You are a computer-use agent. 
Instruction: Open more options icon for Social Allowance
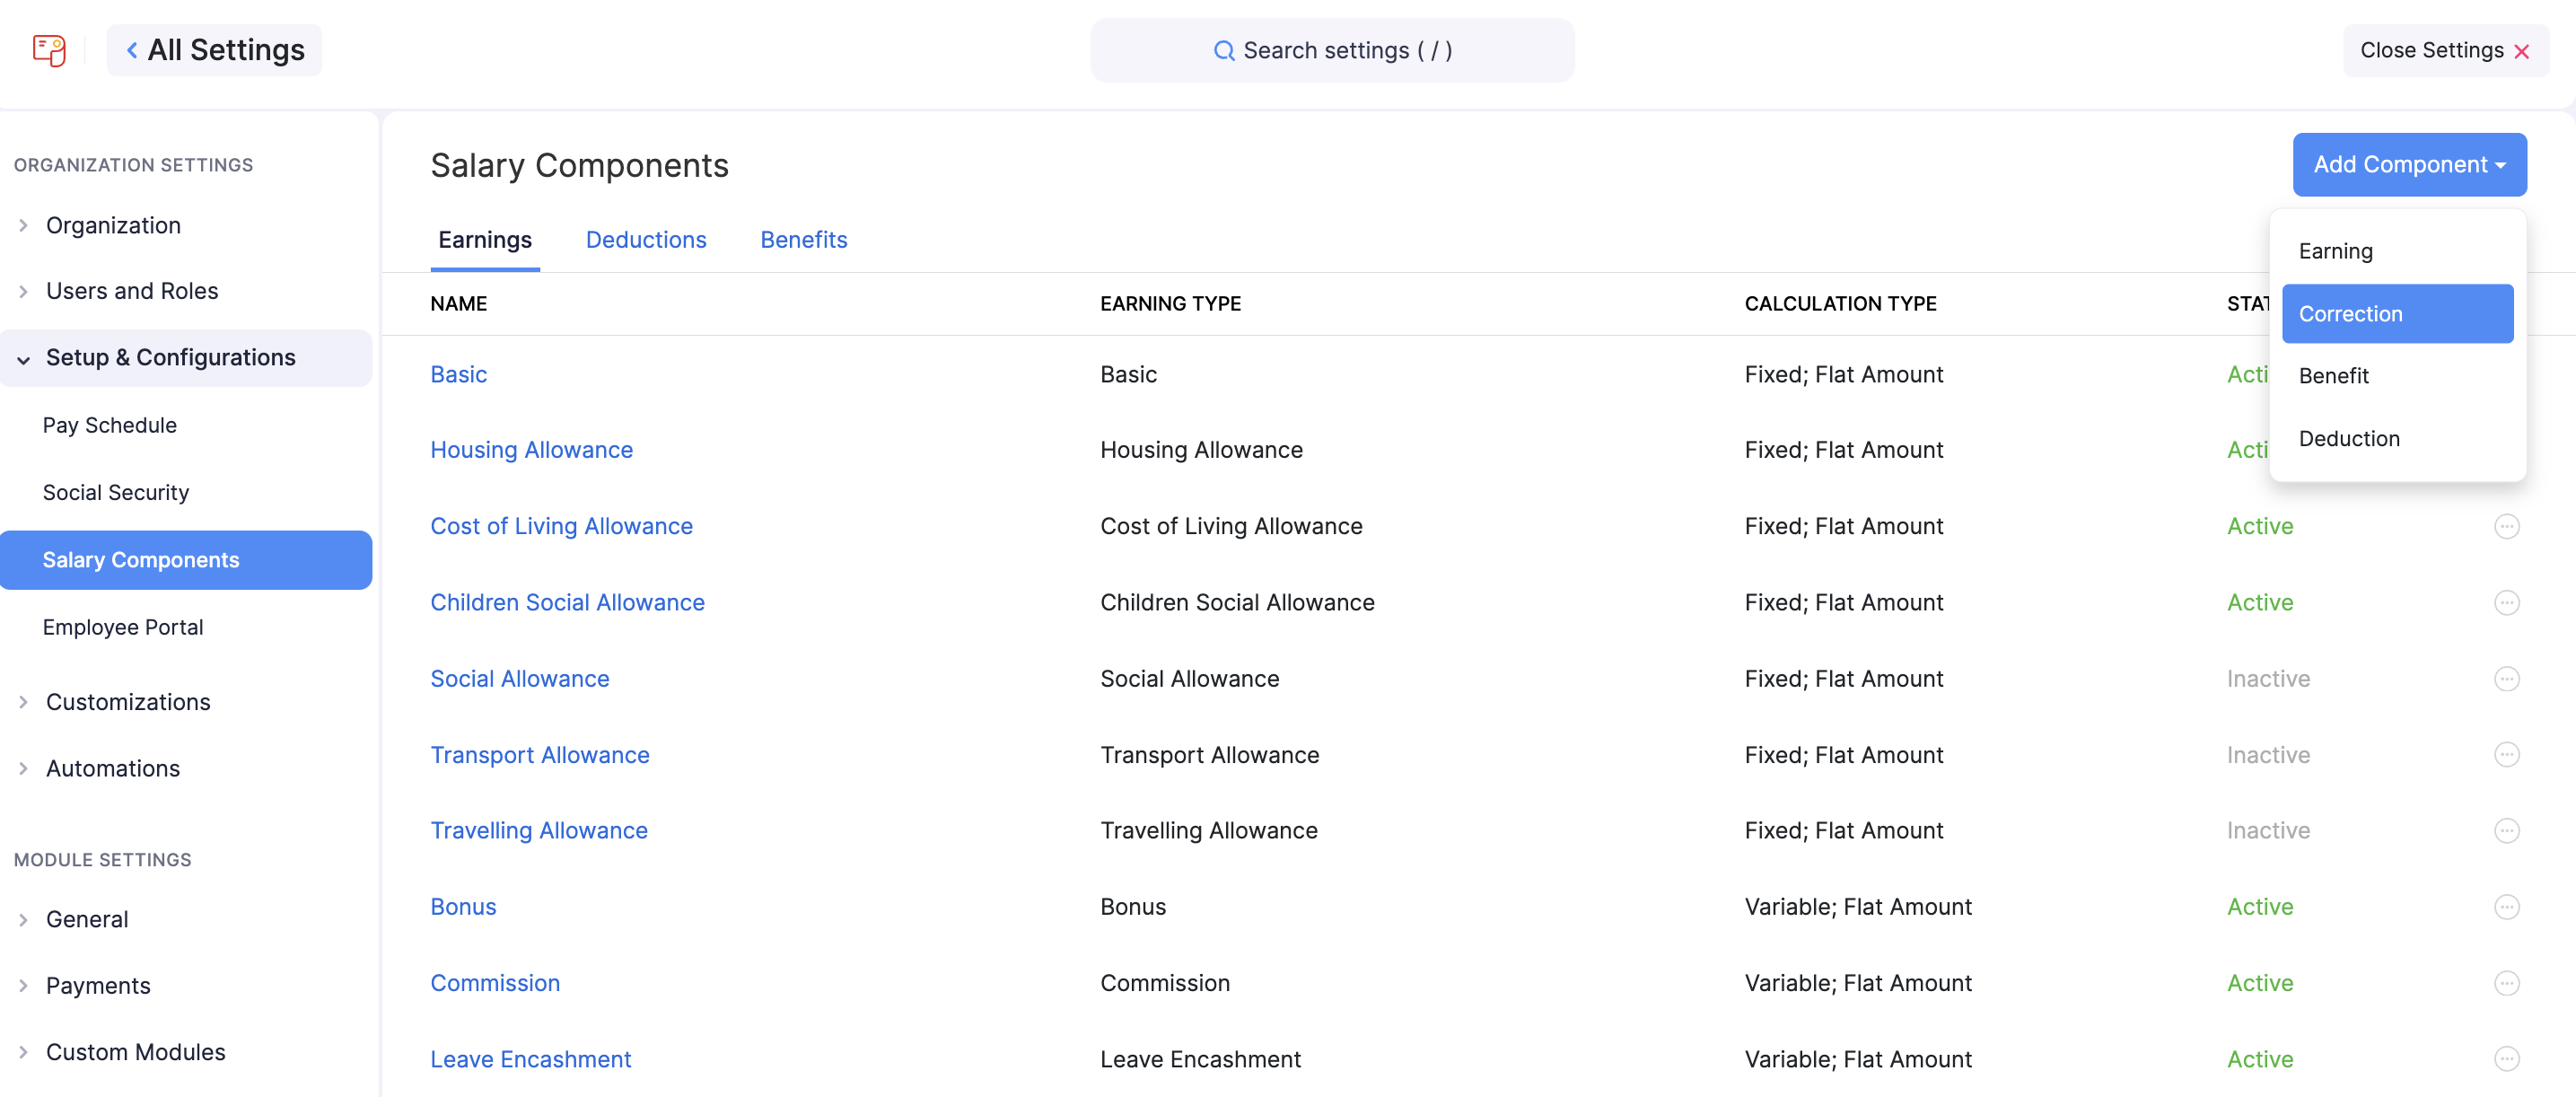coord(2506,678)
